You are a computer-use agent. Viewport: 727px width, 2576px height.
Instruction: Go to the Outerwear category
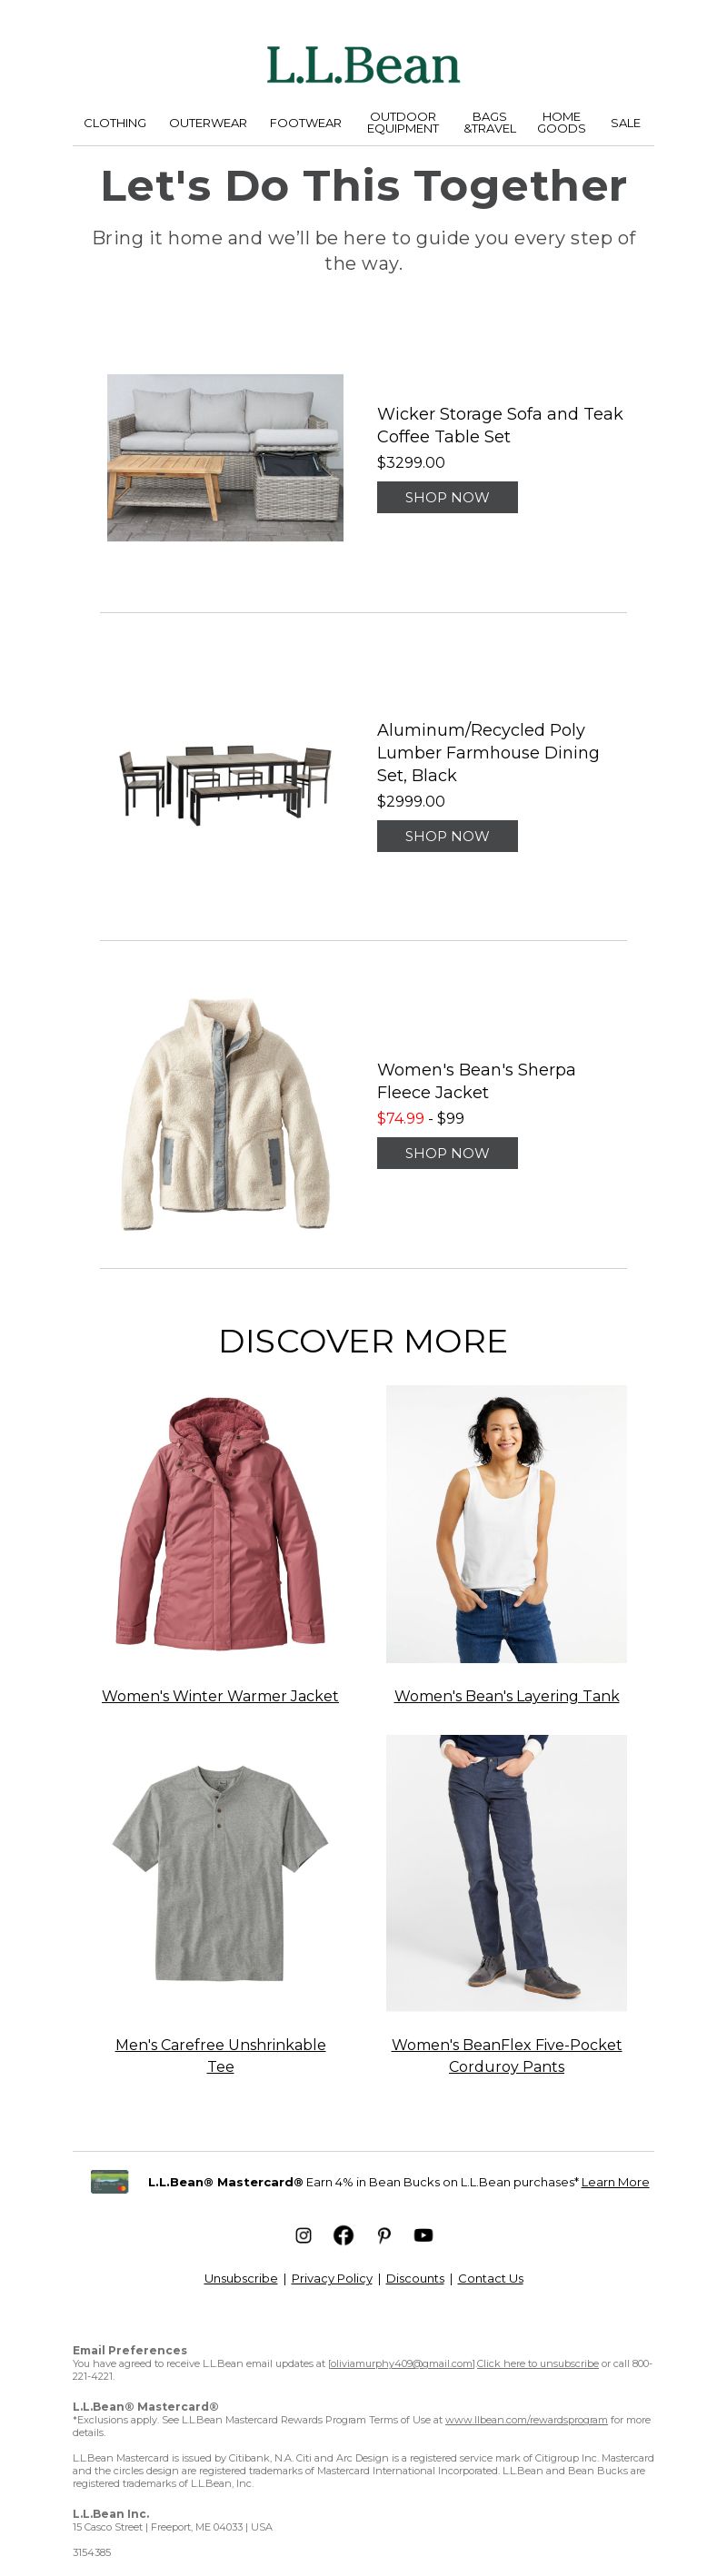pyautogui.click(x=208, y=123)
